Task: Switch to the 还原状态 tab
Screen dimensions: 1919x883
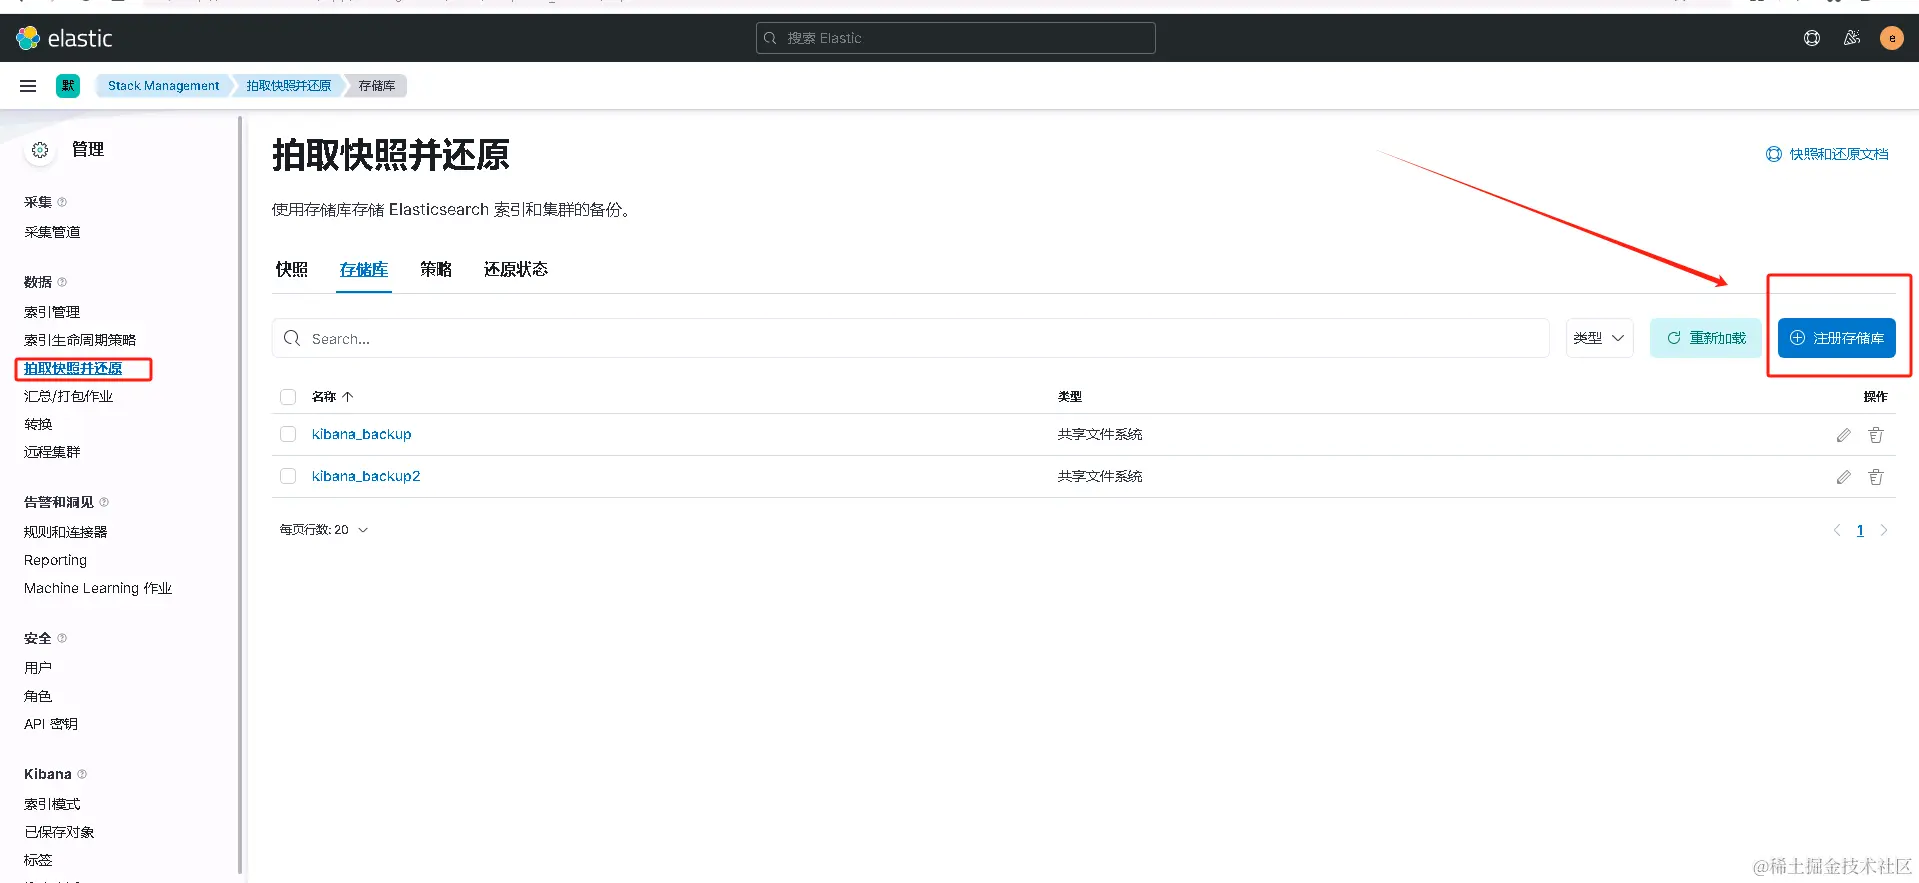Action: tap(516, 269)
